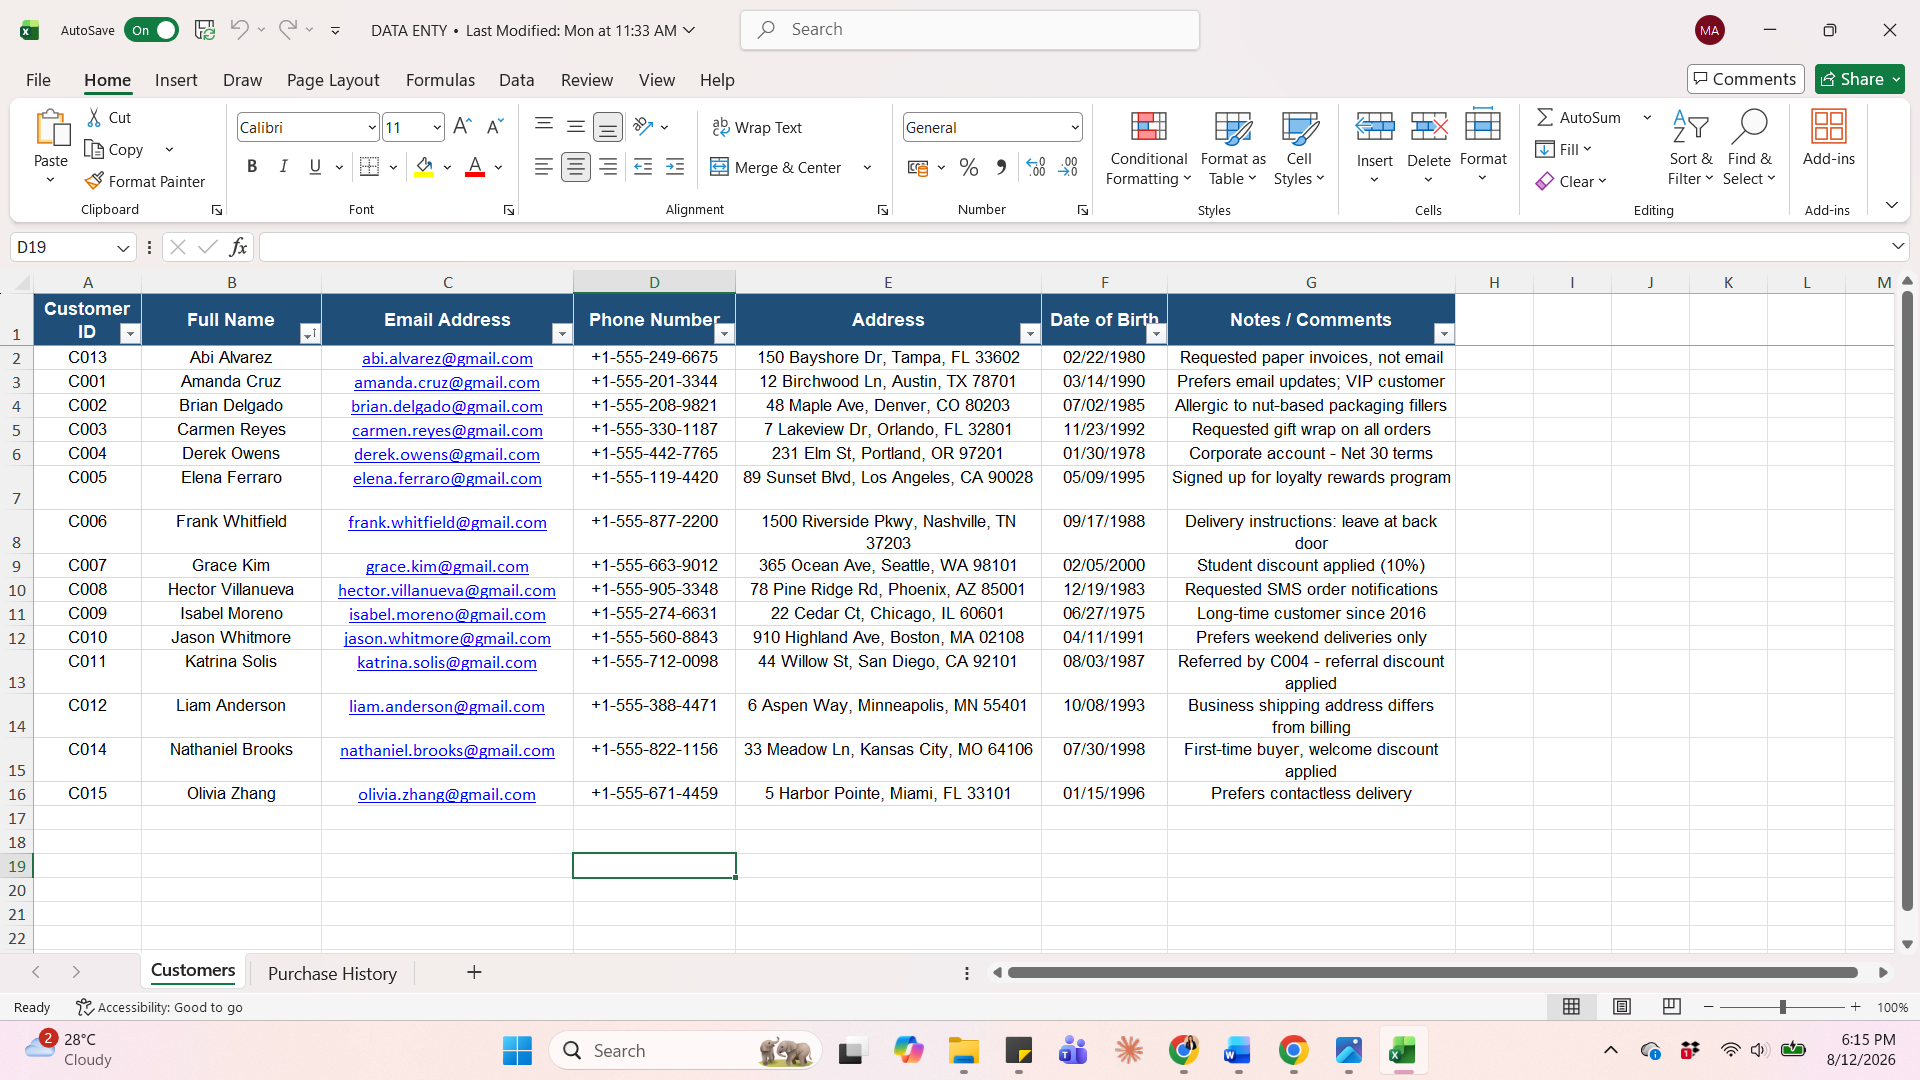Open the Formulas ribbon tab

click(440, 79)
